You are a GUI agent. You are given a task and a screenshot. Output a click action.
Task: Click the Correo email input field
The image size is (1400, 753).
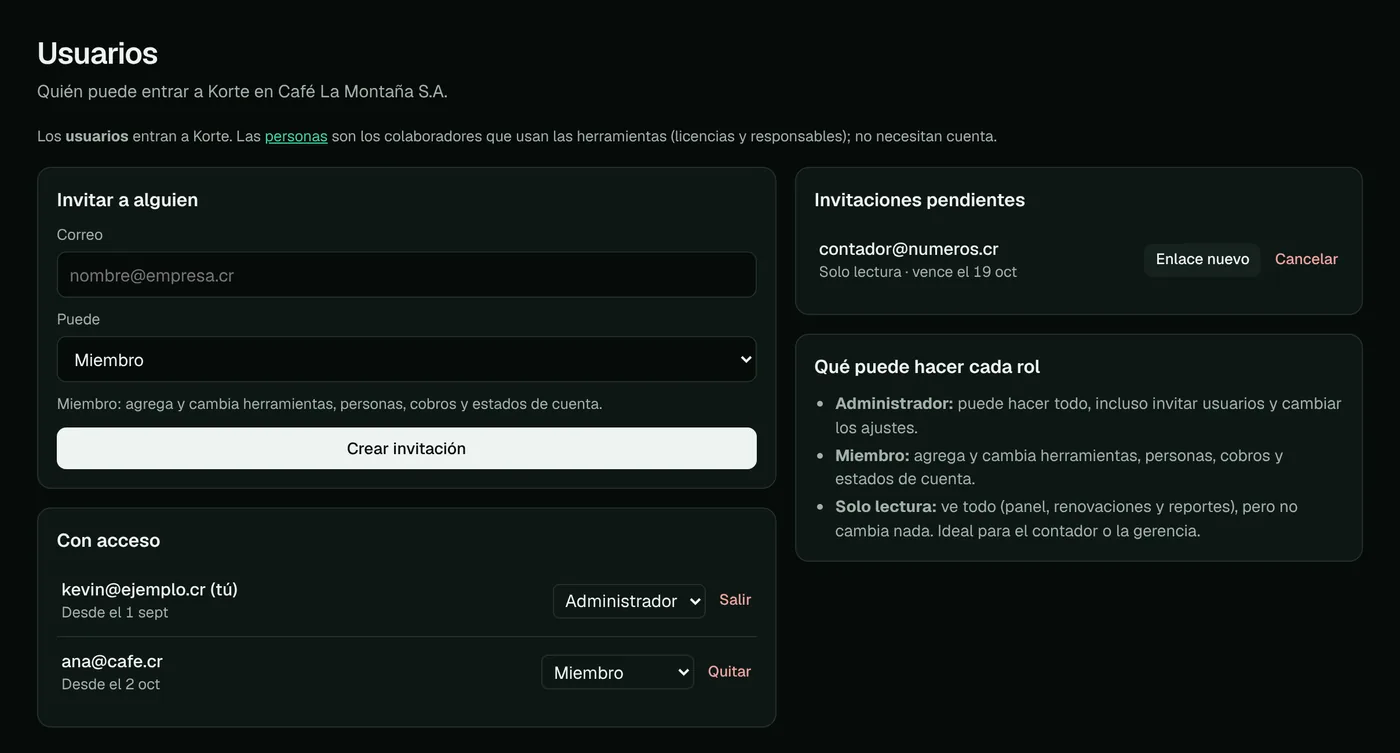tap(406, 275)
